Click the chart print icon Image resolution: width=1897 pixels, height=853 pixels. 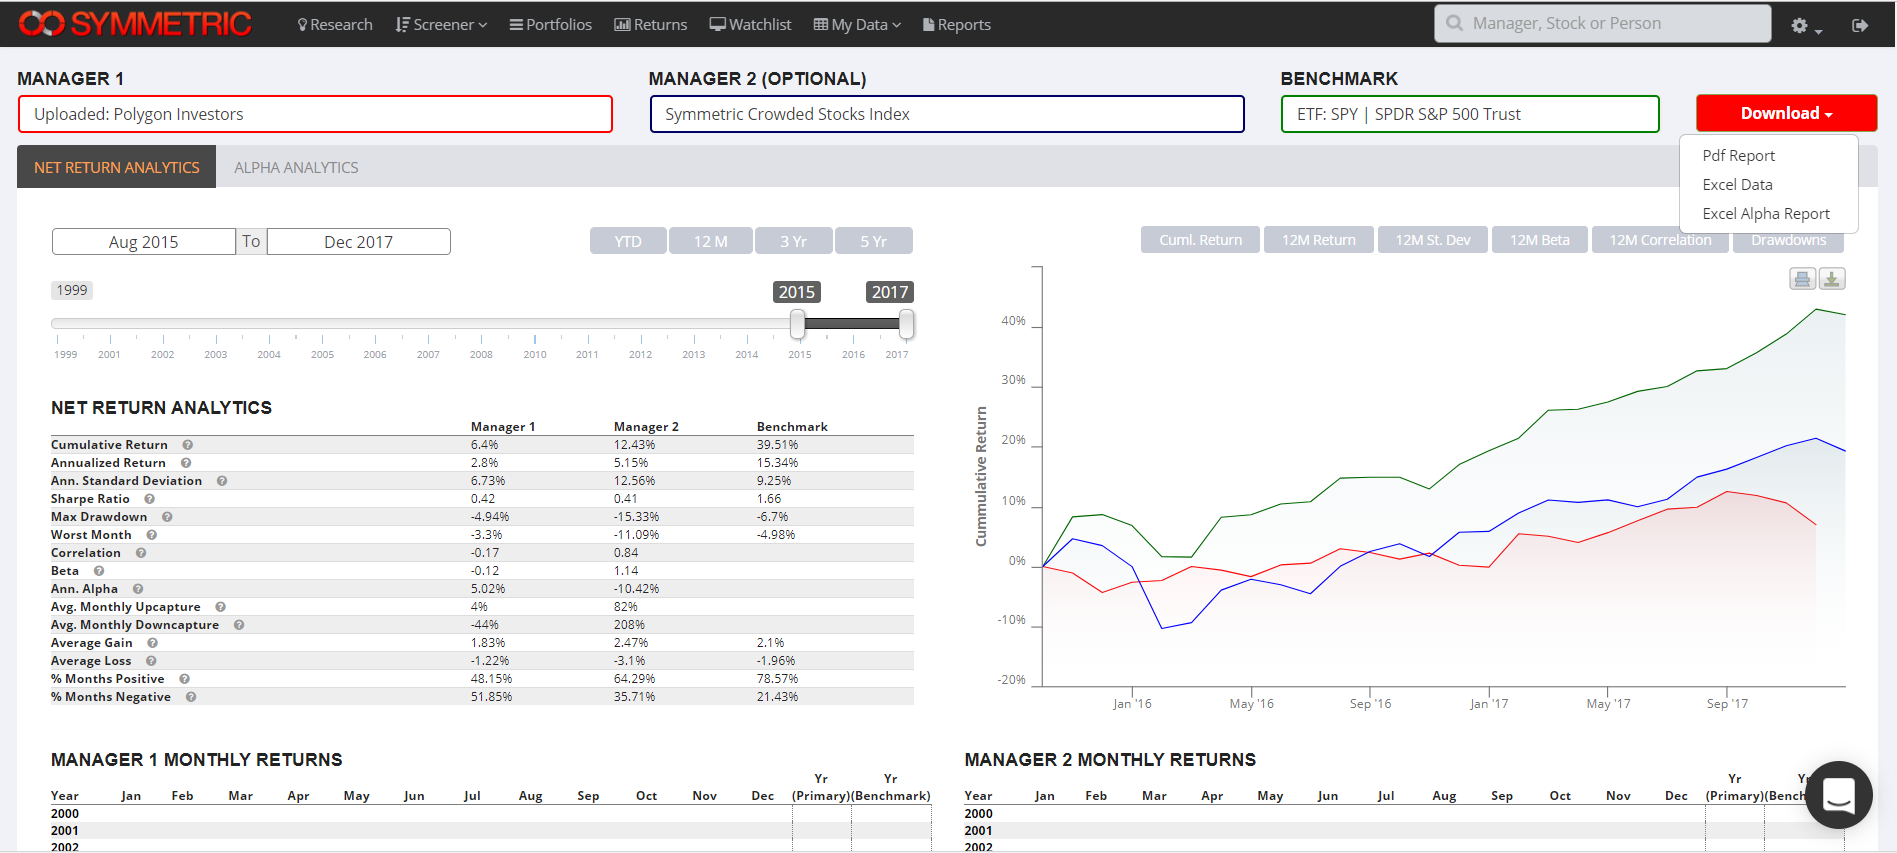pos(1802,279)
